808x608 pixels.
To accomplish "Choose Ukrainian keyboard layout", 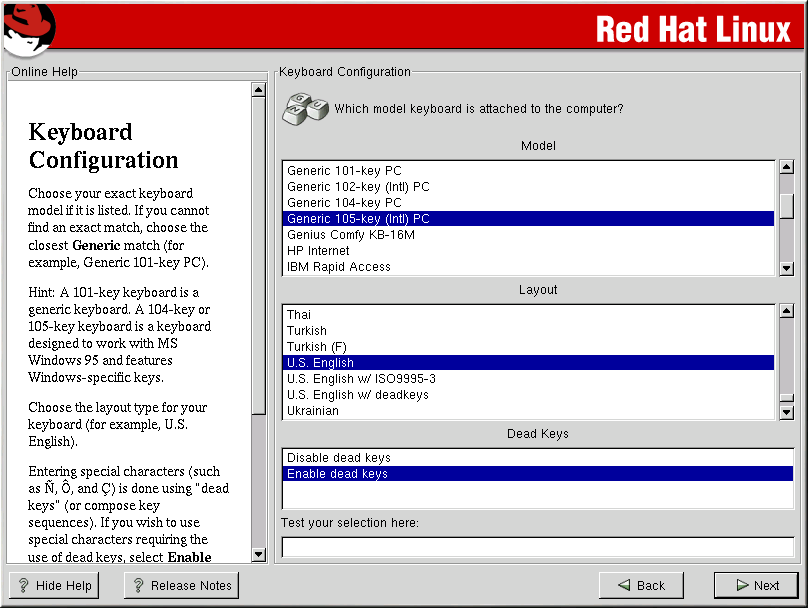I will coord(313,411).
